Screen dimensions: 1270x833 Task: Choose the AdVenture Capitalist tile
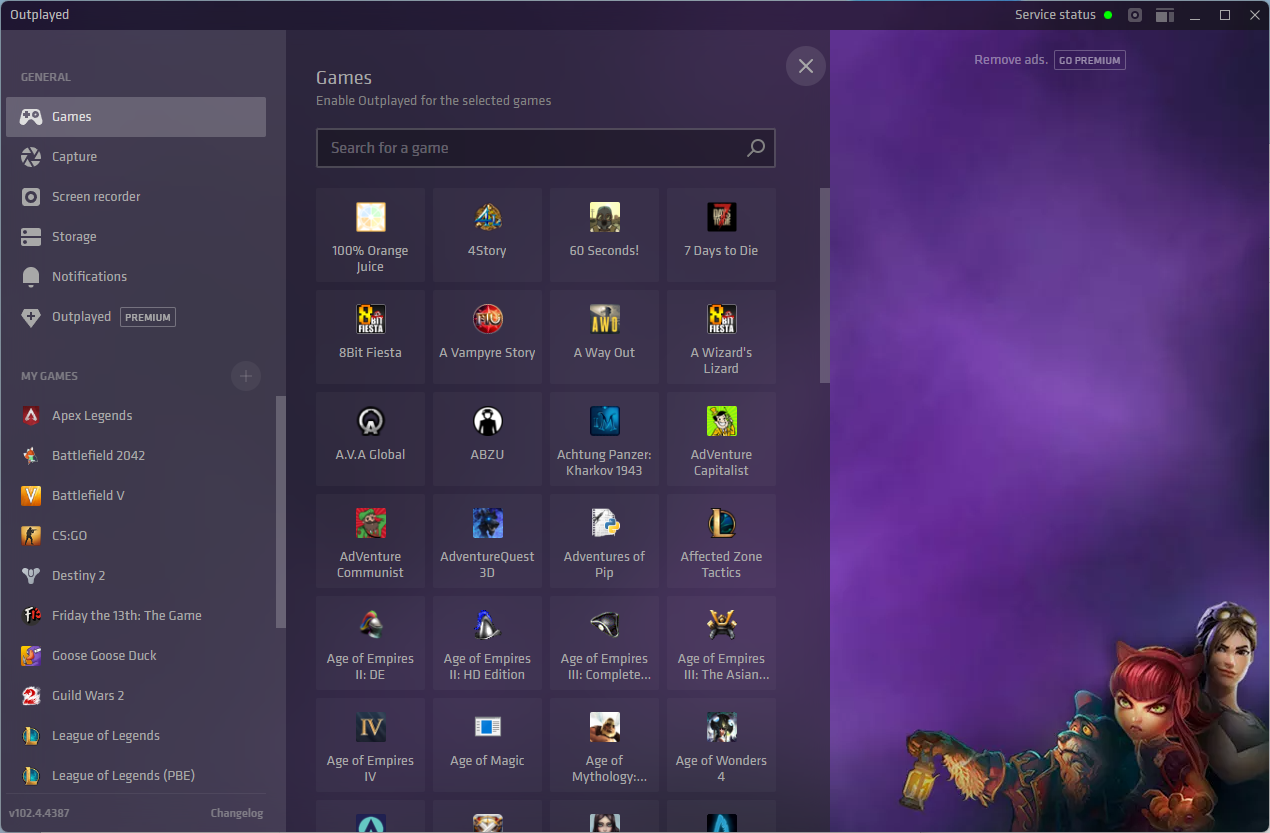coord(721,439)
